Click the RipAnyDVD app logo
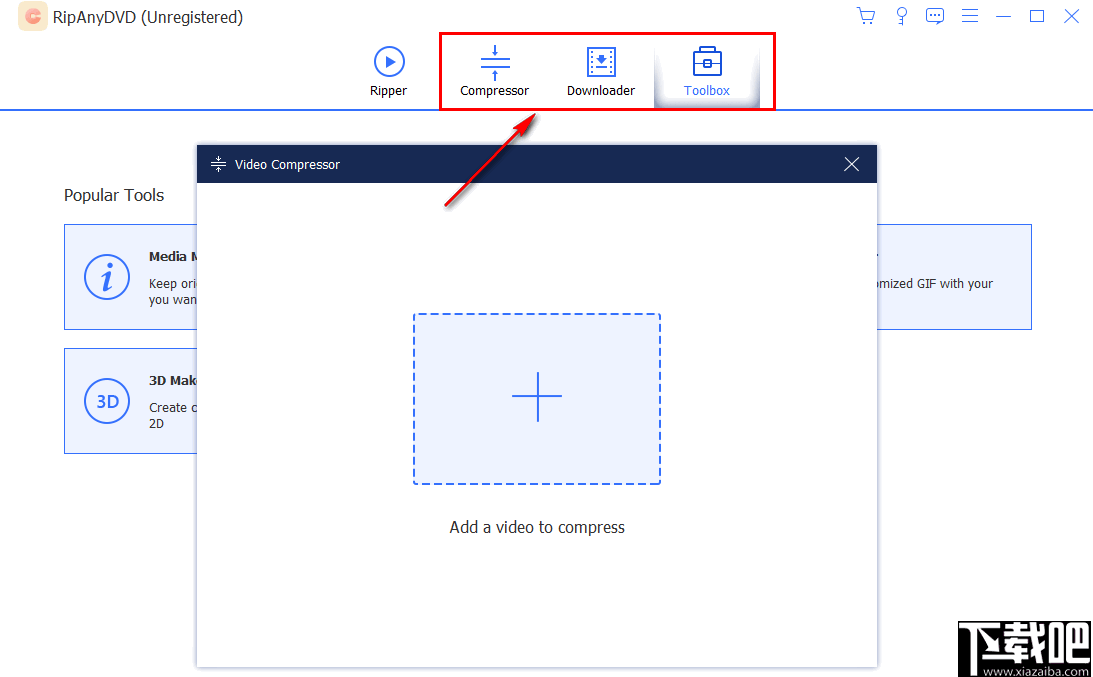 [x=33, y=17]
